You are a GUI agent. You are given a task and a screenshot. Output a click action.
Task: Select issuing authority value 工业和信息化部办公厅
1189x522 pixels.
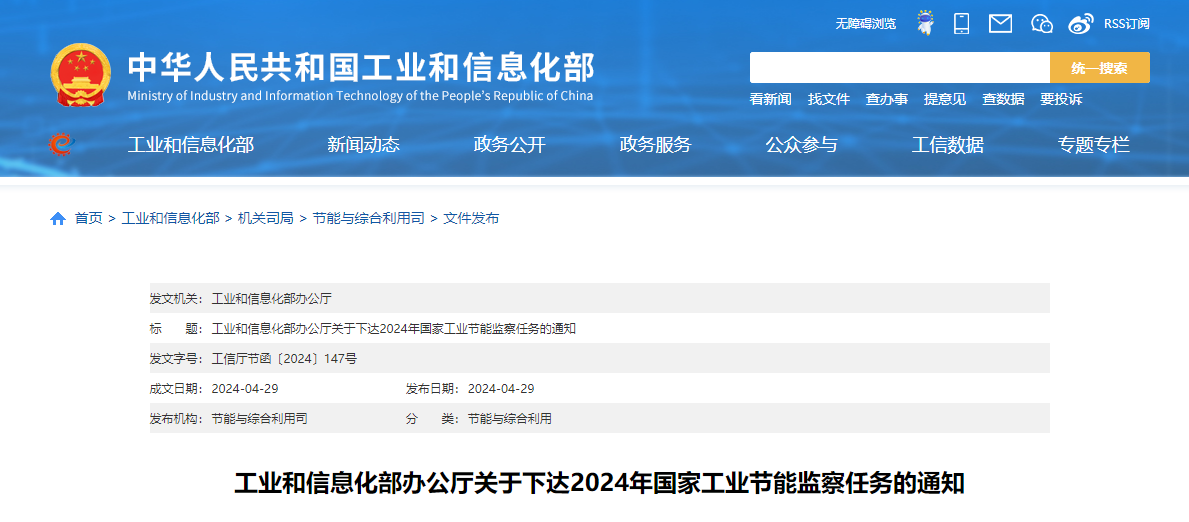click(271, 298)
